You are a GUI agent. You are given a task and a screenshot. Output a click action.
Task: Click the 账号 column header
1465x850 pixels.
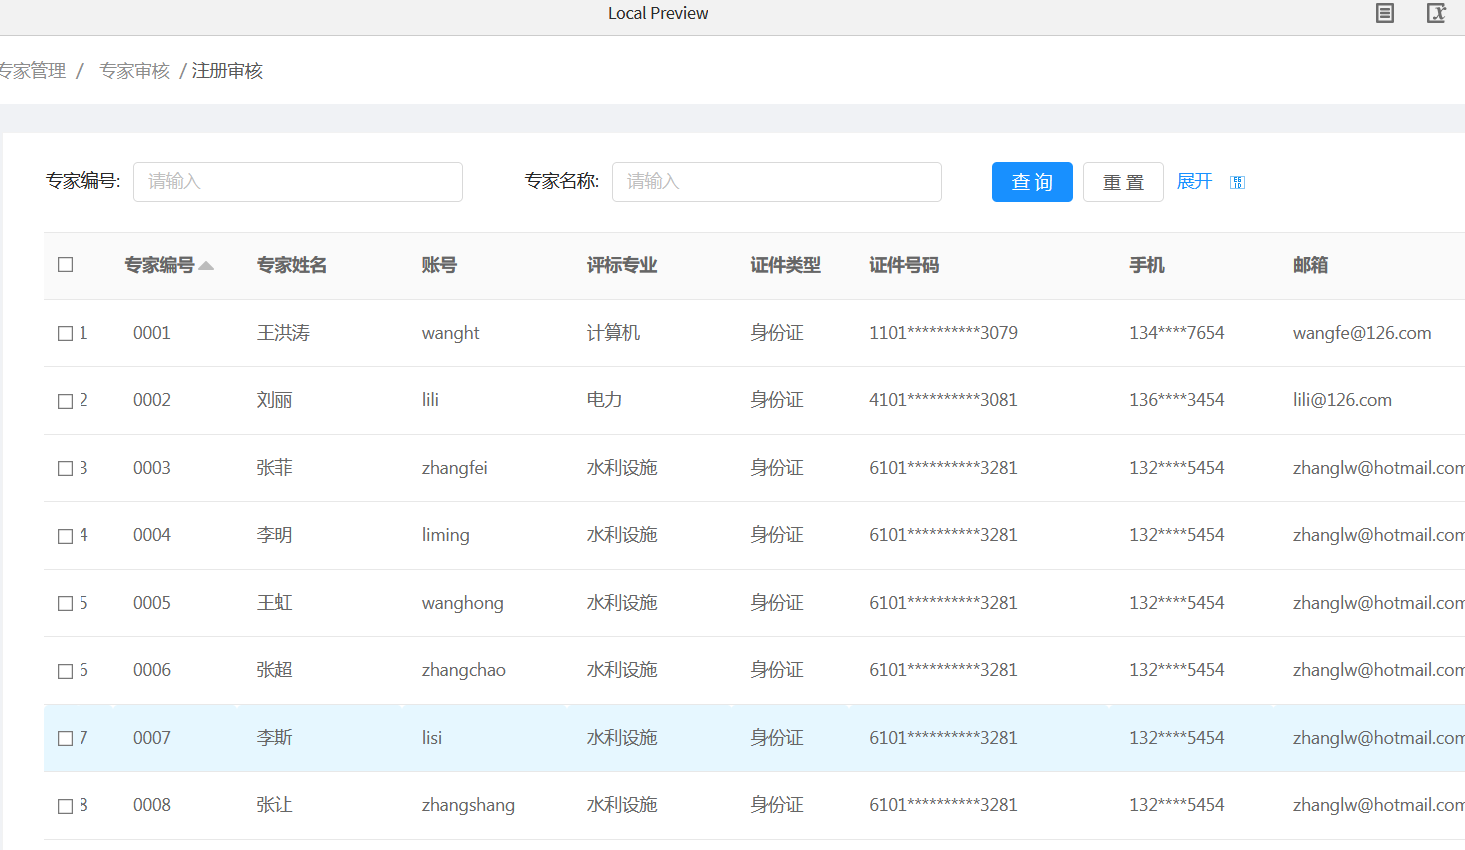click(439, 265)
